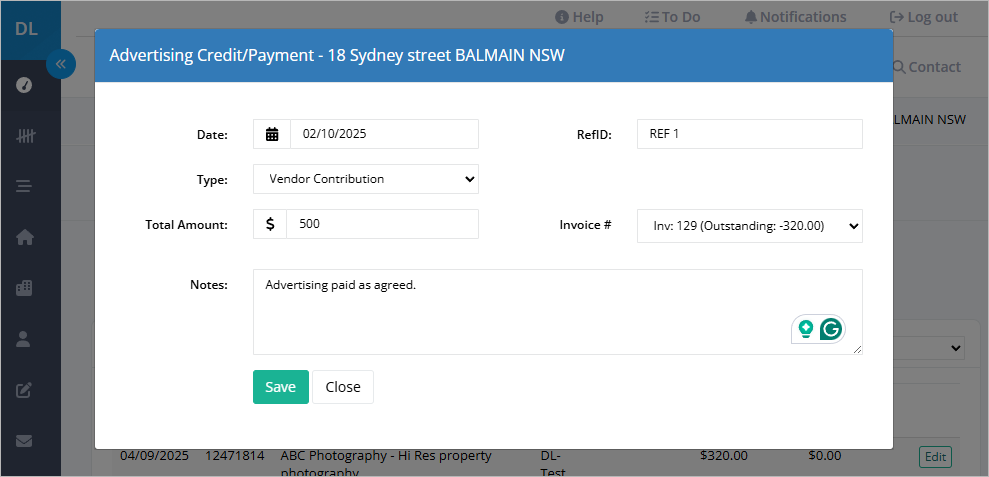Viewport: 989px width, 477px height.
Task: Grab the Notes textarea resize handle
Action: point(857,350)
